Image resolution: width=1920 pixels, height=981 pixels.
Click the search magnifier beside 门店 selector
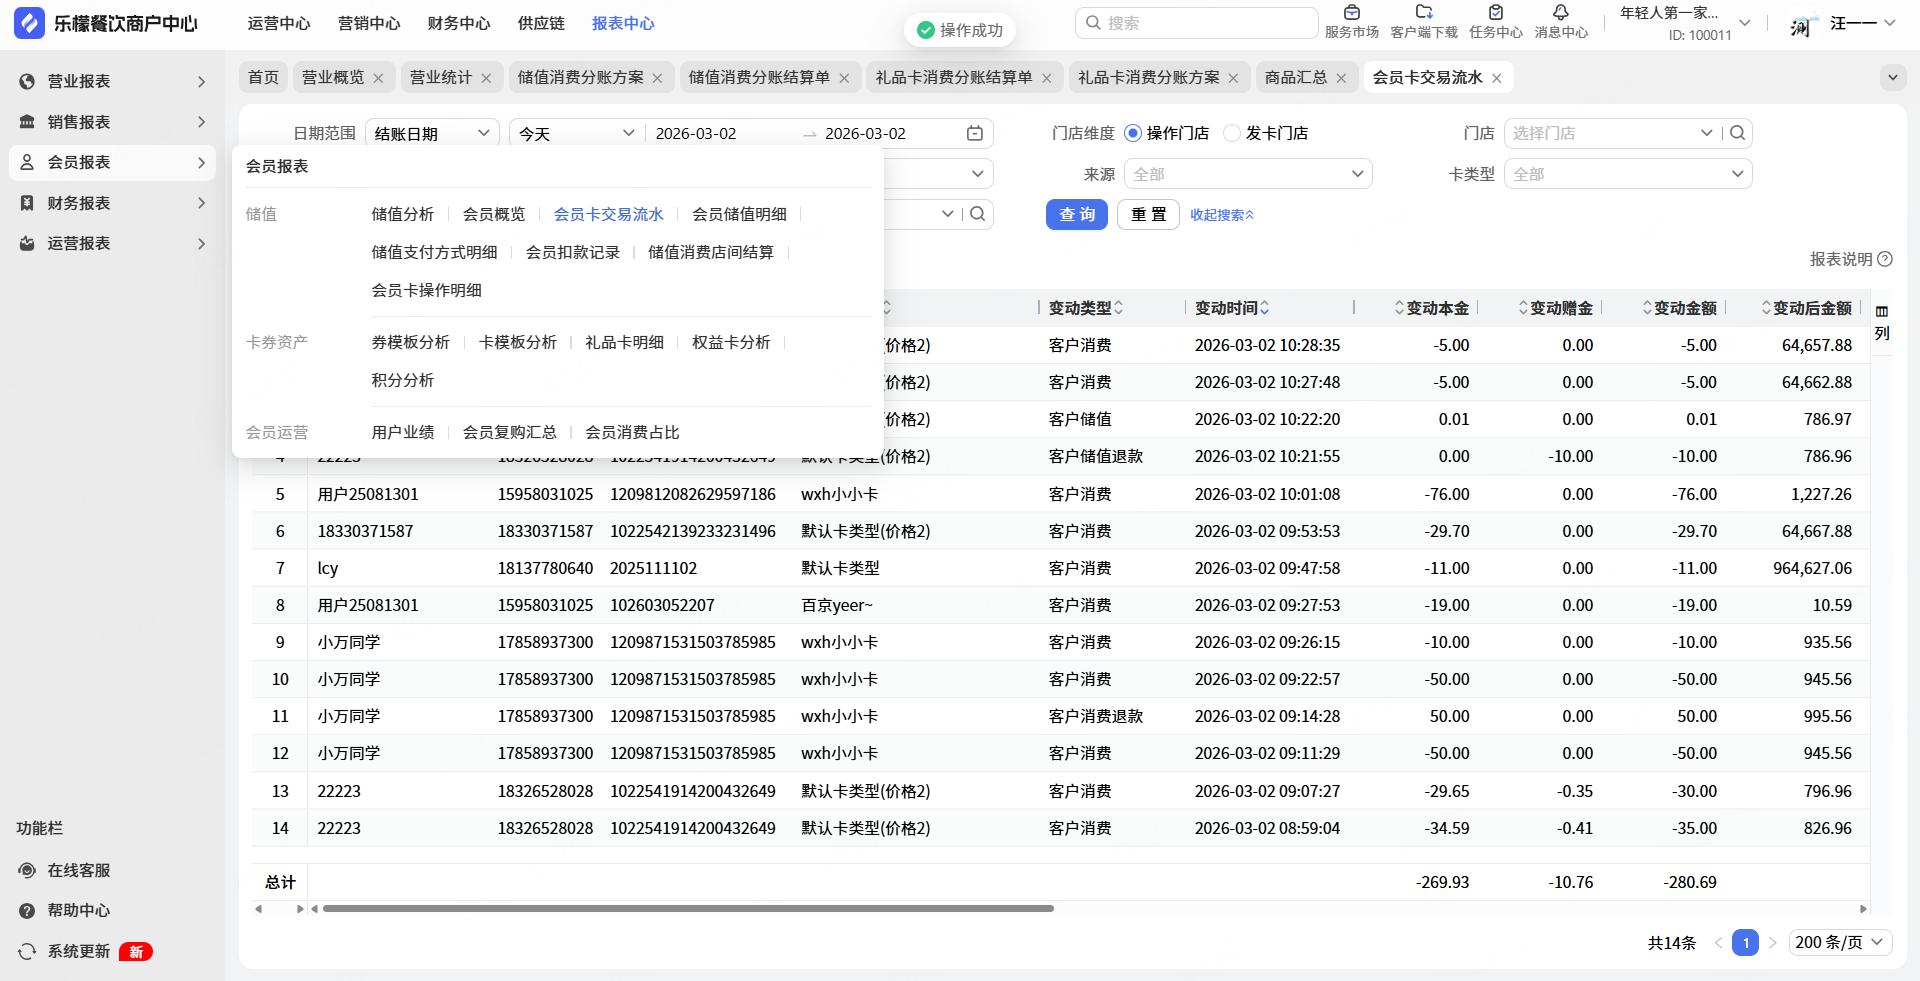coord(1738,133)
